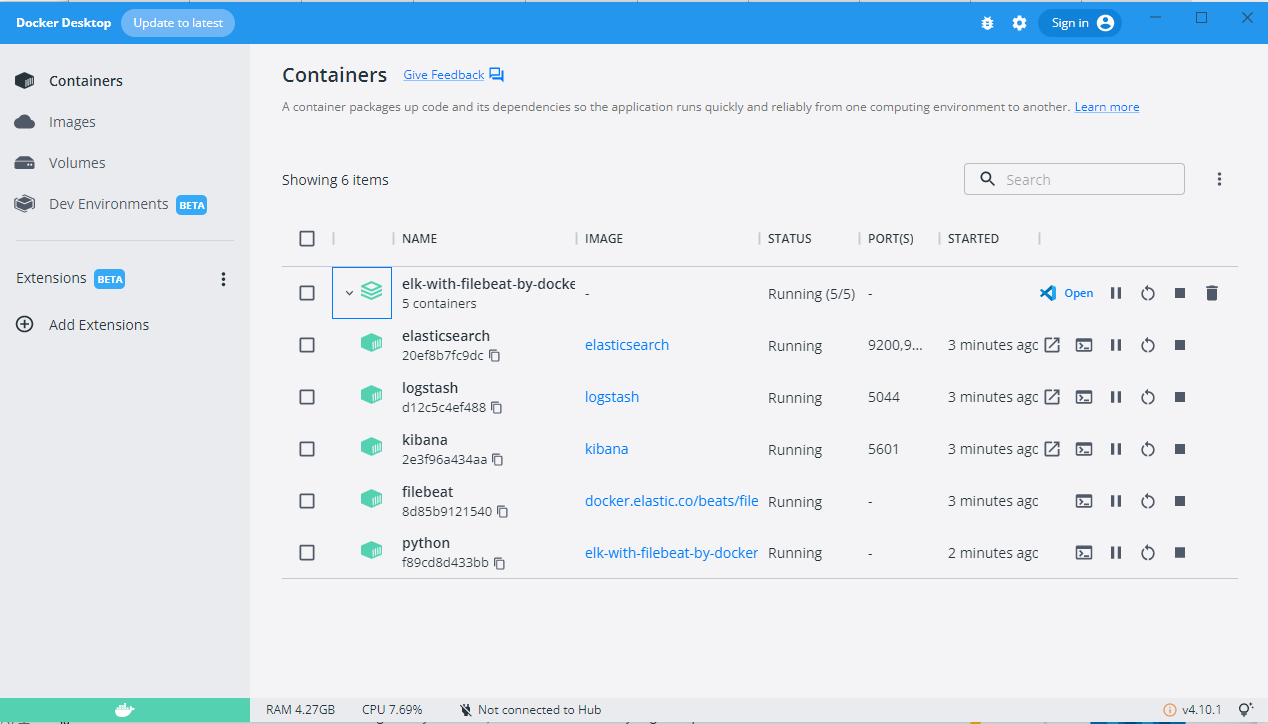1268x724 pixels.
Task: Select the filebeat container checkbox
Action: point(307,501)
